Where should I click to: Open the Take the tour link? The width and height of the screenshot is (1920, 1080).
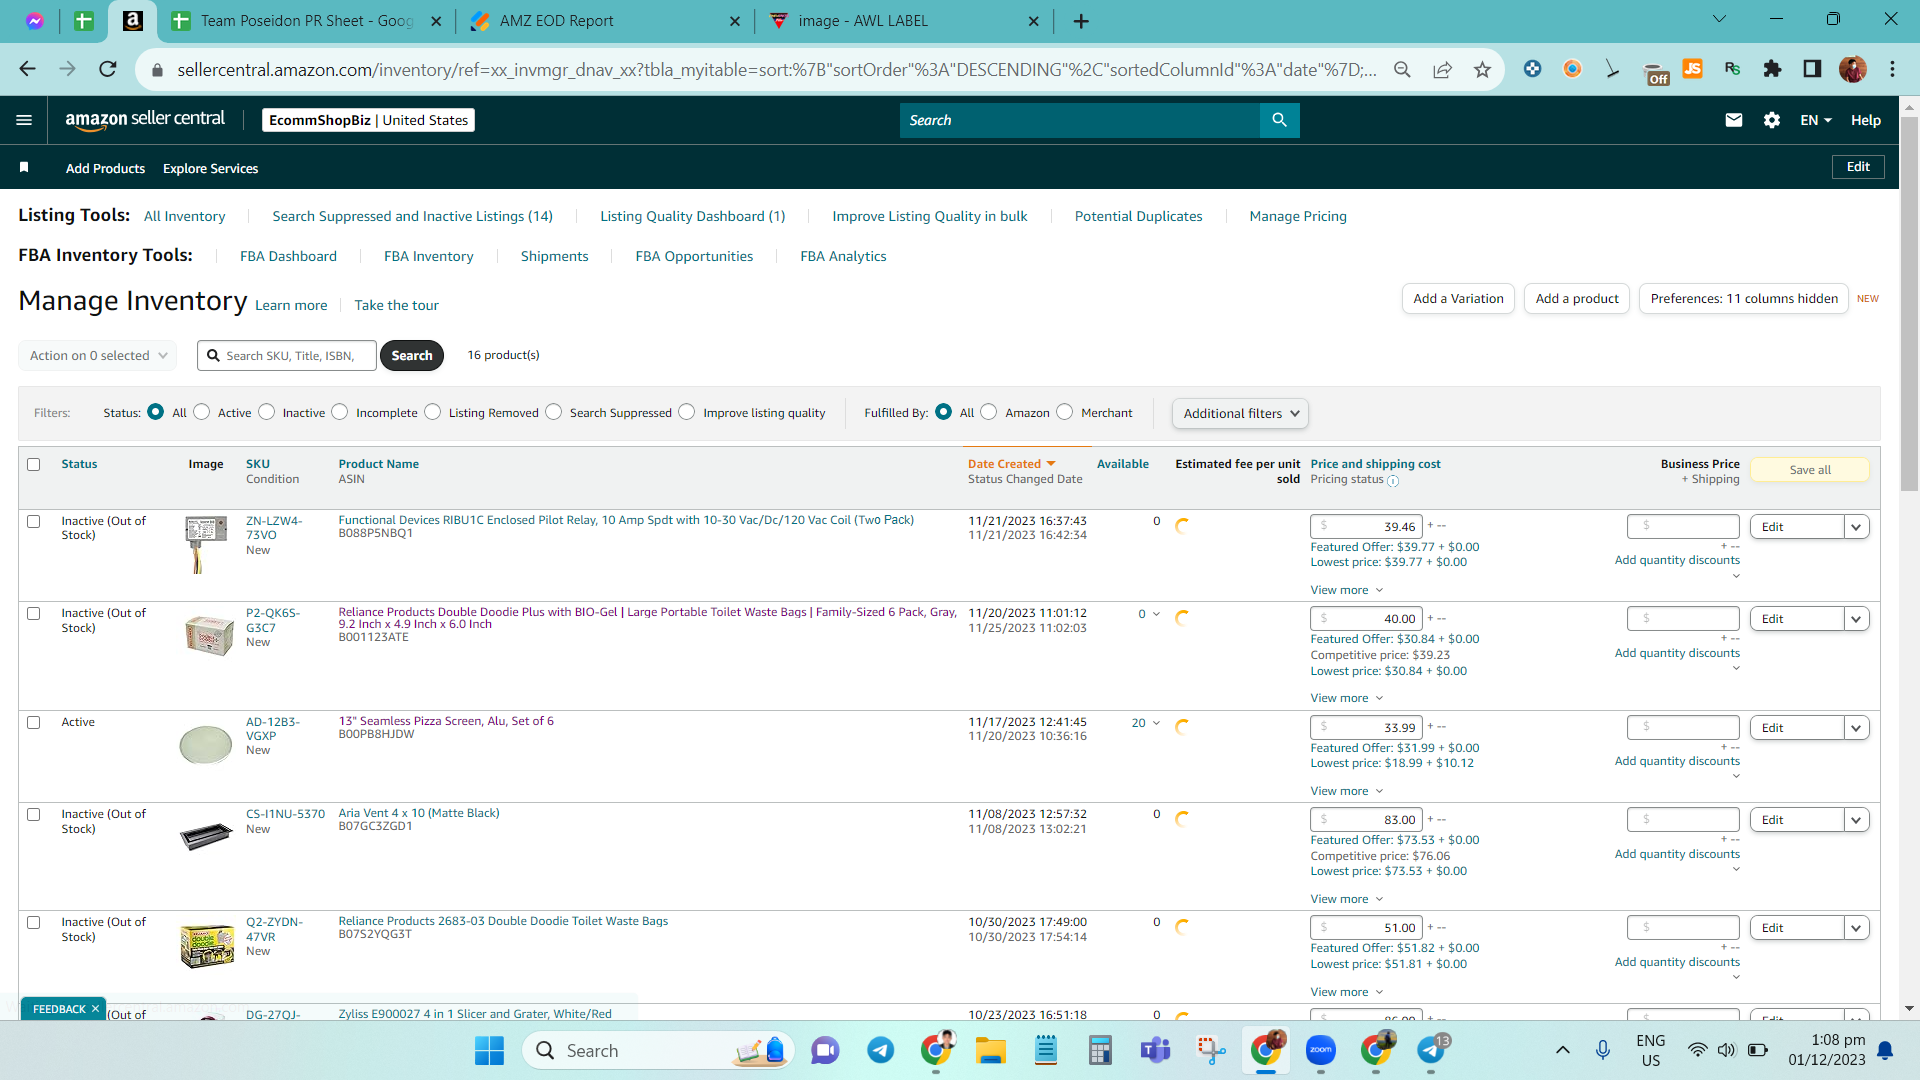[x=396, y=305]
